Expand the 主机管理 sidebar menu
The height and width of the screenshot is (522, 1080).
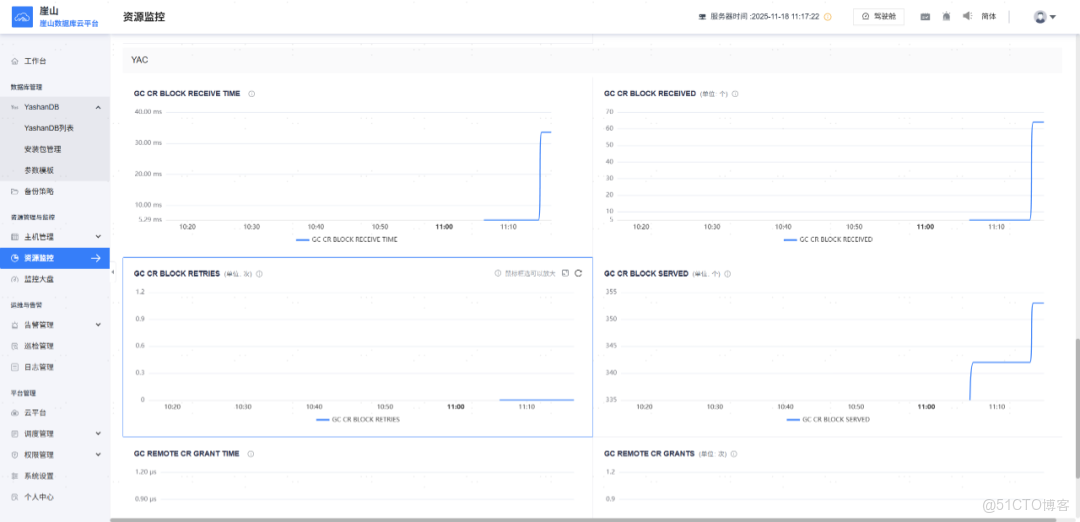(x=98, y=237)
